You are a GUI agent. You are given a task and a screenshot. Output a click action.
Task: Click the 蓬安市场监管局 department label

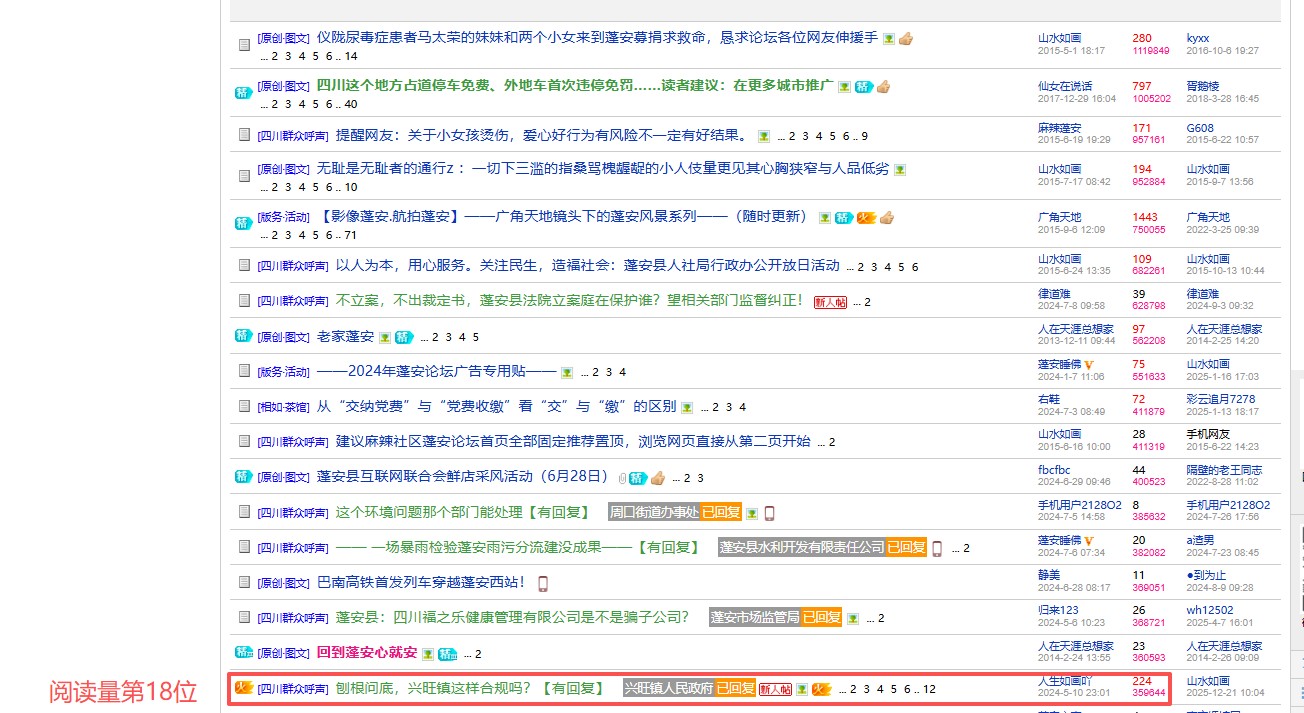pos(755,618)
